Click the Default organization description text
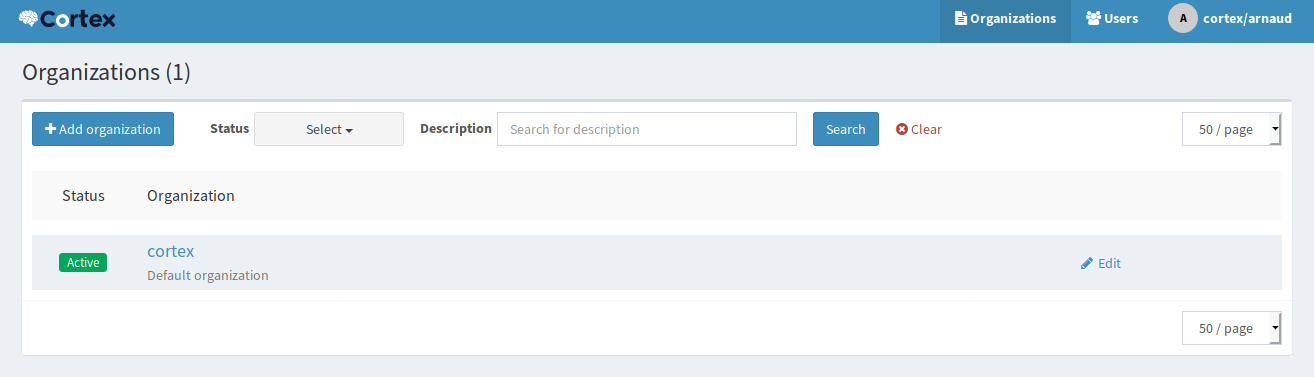The width and height of the screenshot is (1314, 377). 208,275
